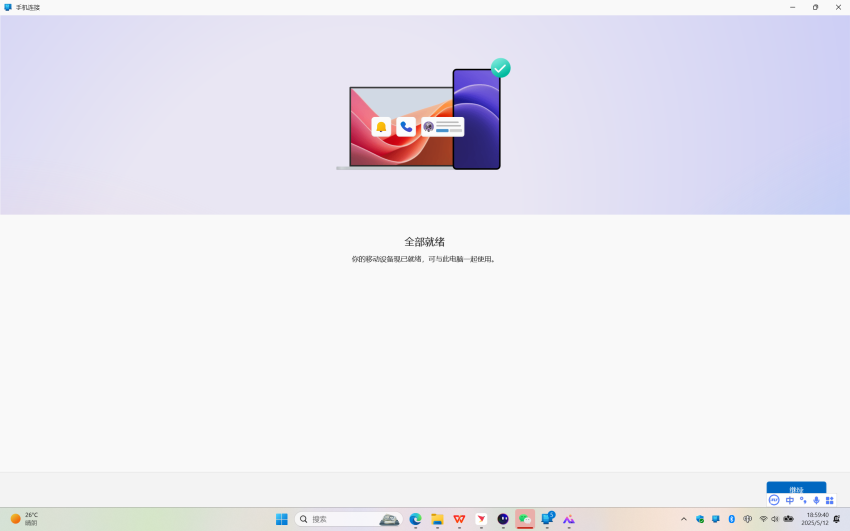Toggle the punctuation mode on the IME bar
The height and width of the screenshot is (531, 850).
pos(803,500)
